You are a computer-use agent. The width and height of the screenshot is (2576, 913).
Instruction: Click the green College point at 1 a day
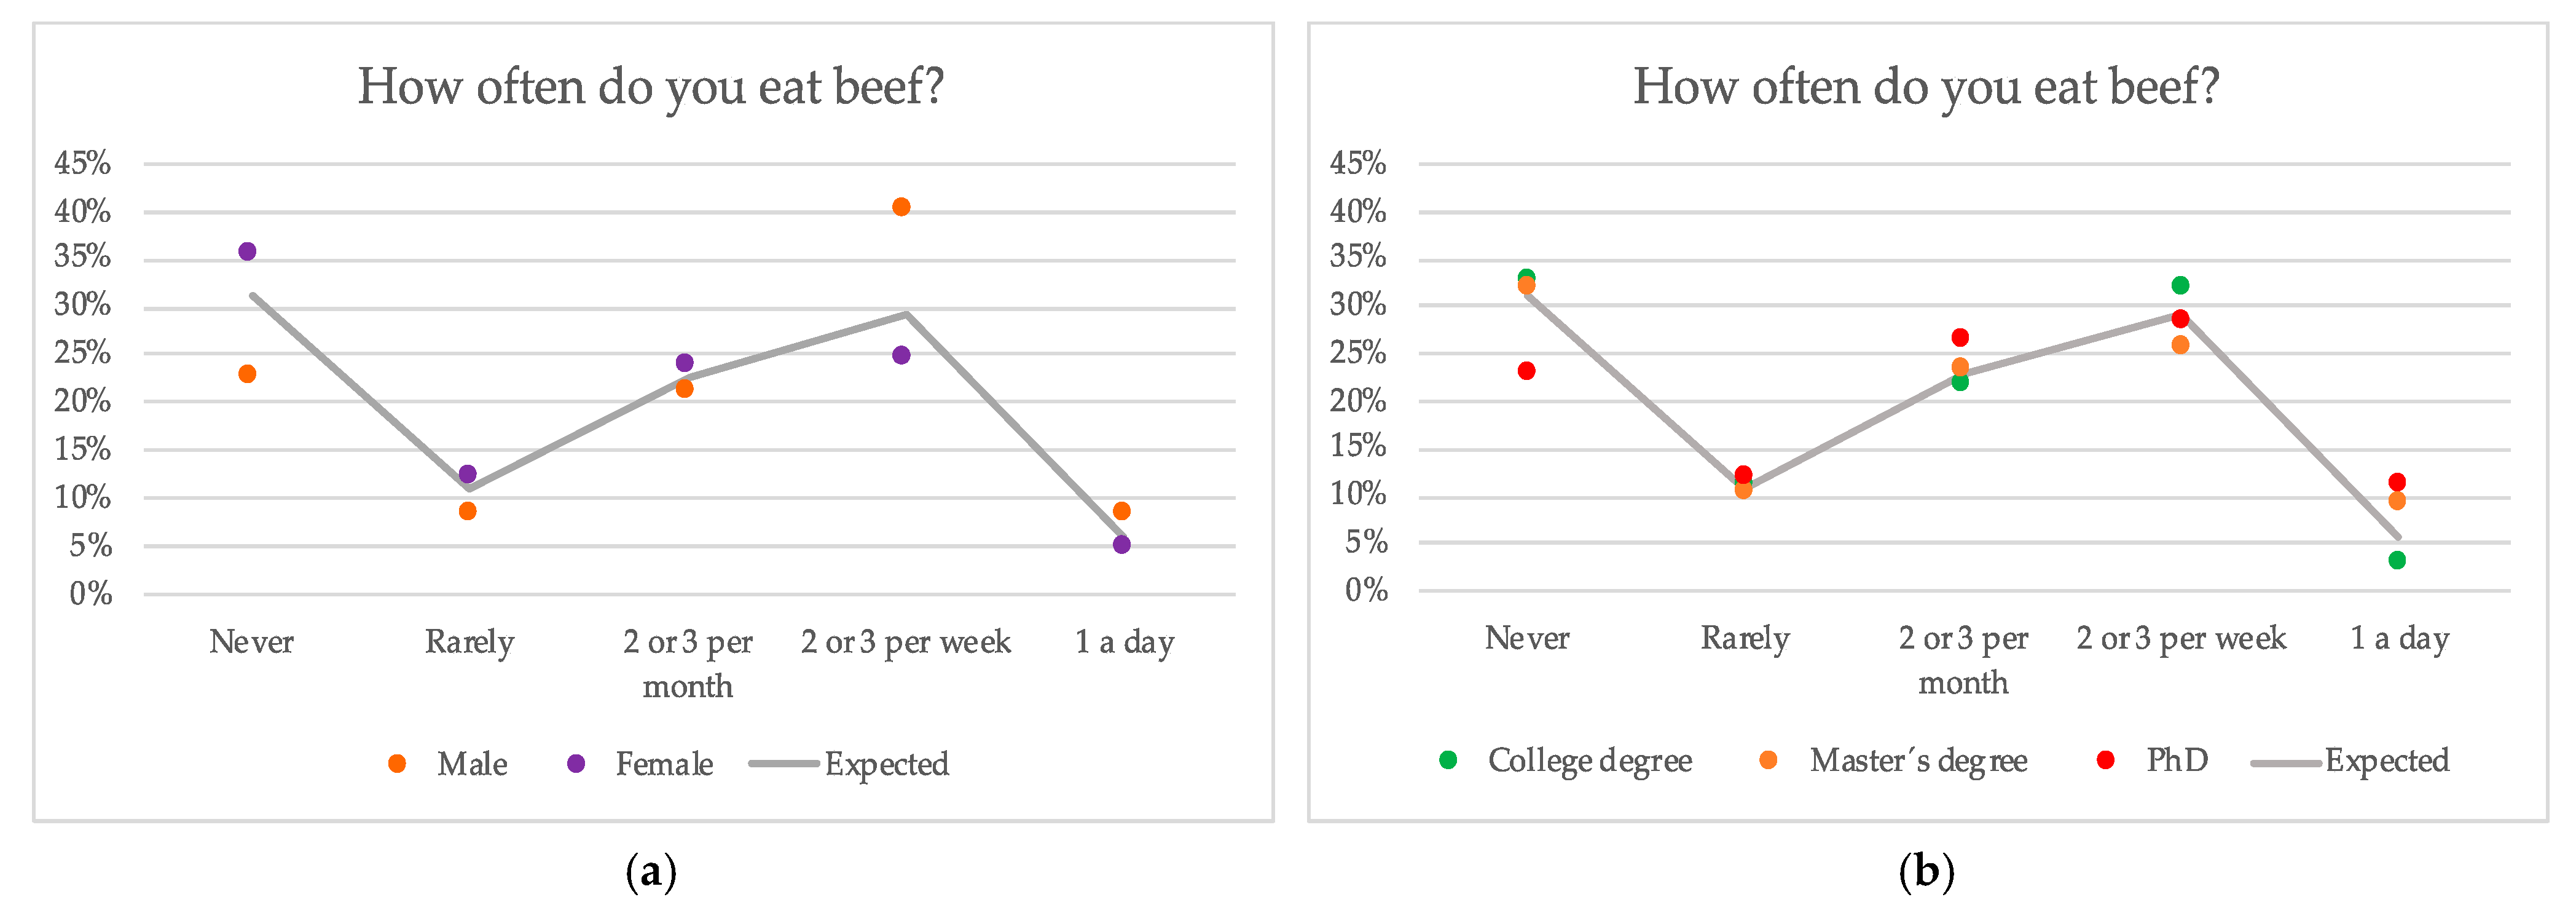2397,560
